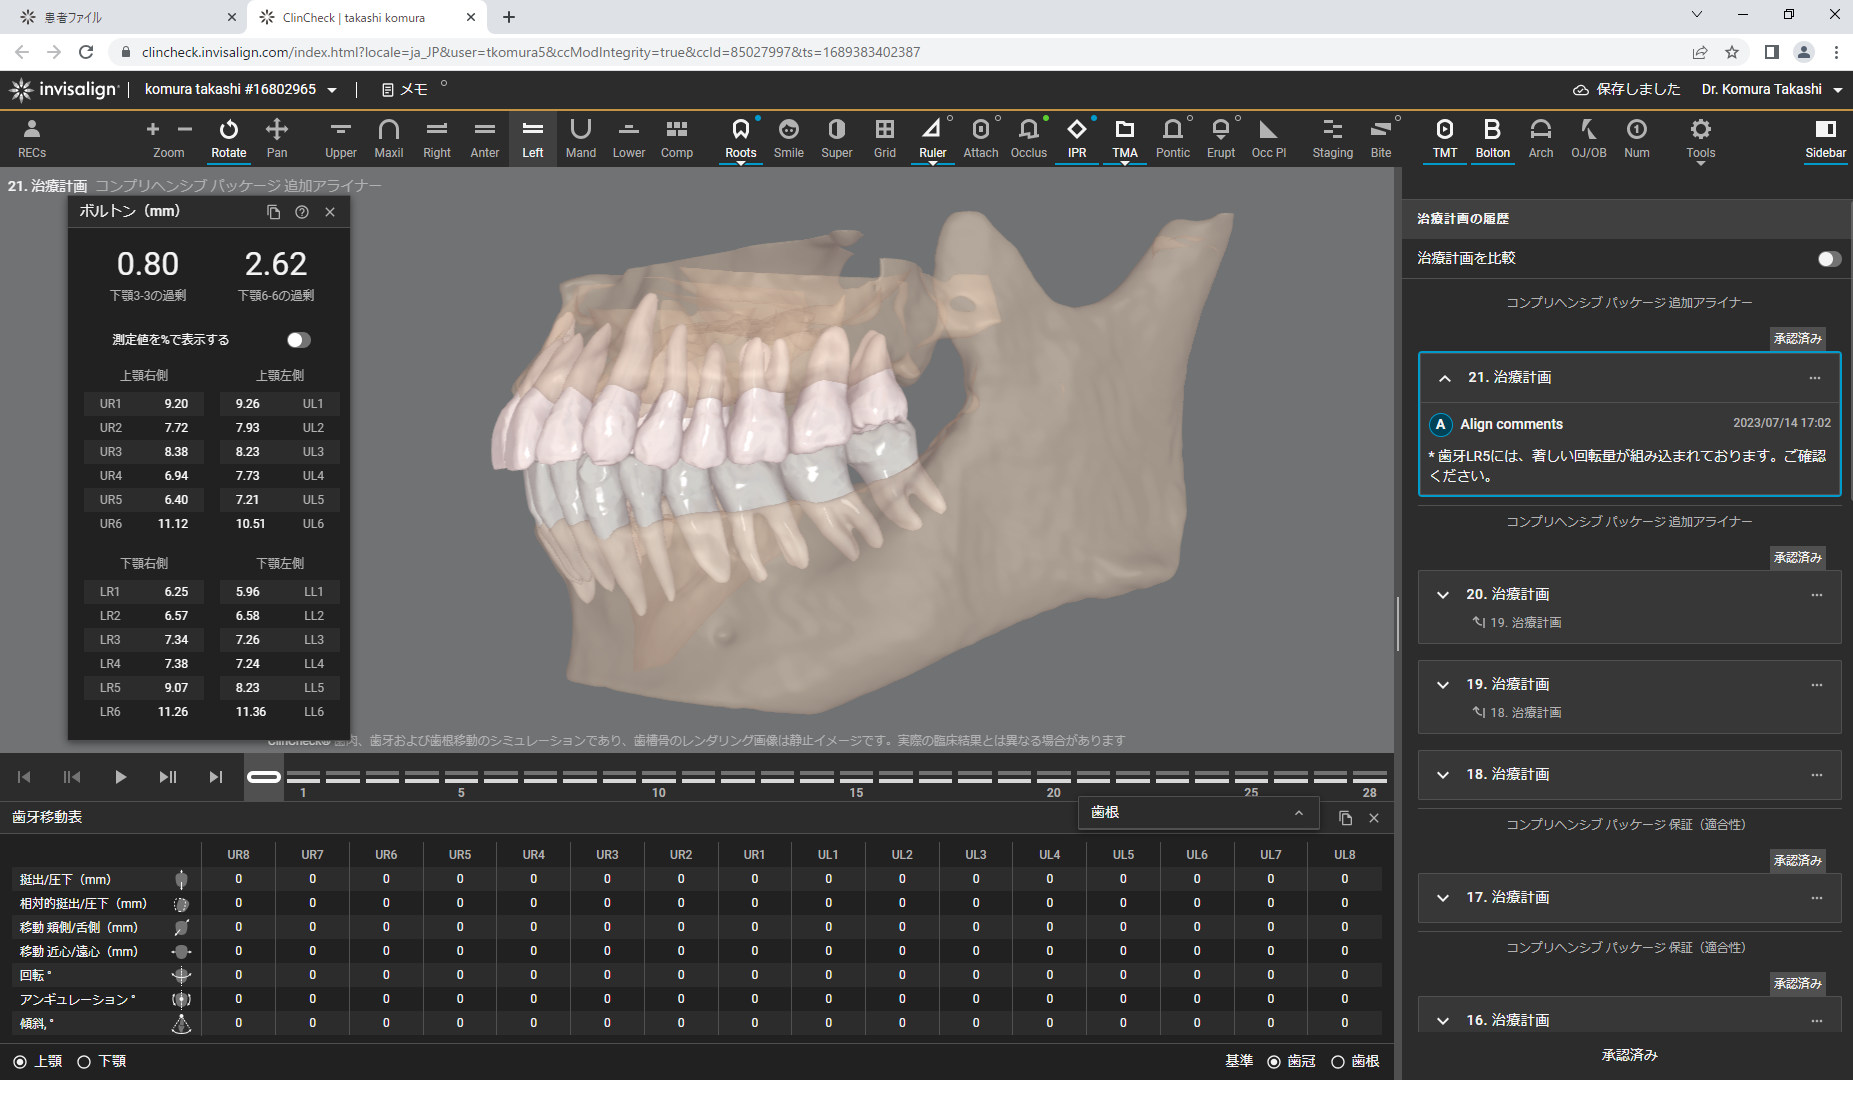Collapse treatment plan 21 entry
Image resolution: width=1853 pixels, height=1103 pixels.
click(x=1445, y=378)
